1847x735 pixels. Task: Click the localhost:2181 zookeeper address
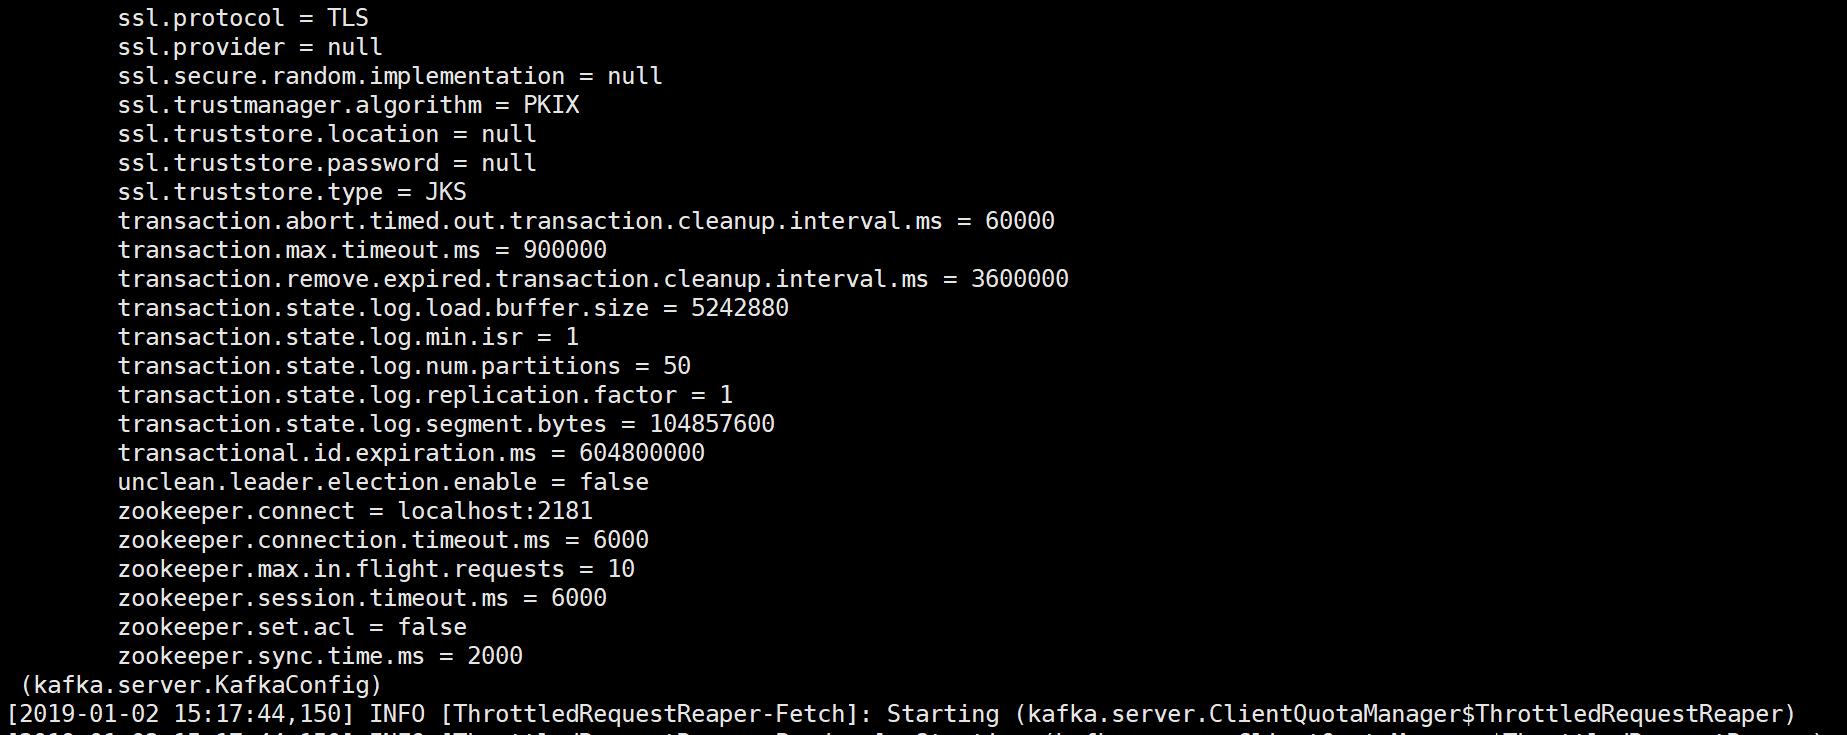pos(495,511)
